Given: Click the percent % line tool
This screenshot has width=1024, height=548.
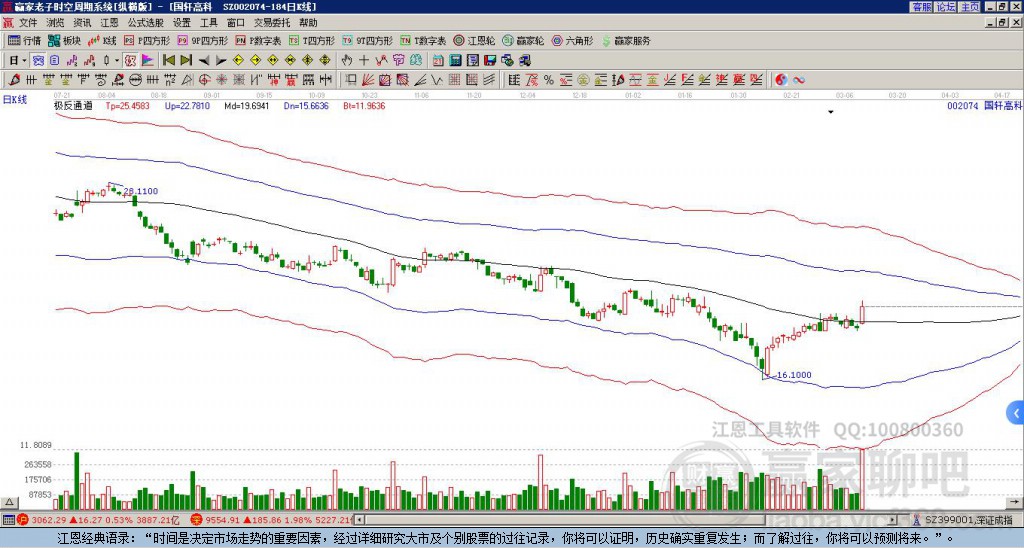Looking at the screenshot, I should (x=549, y=80).
